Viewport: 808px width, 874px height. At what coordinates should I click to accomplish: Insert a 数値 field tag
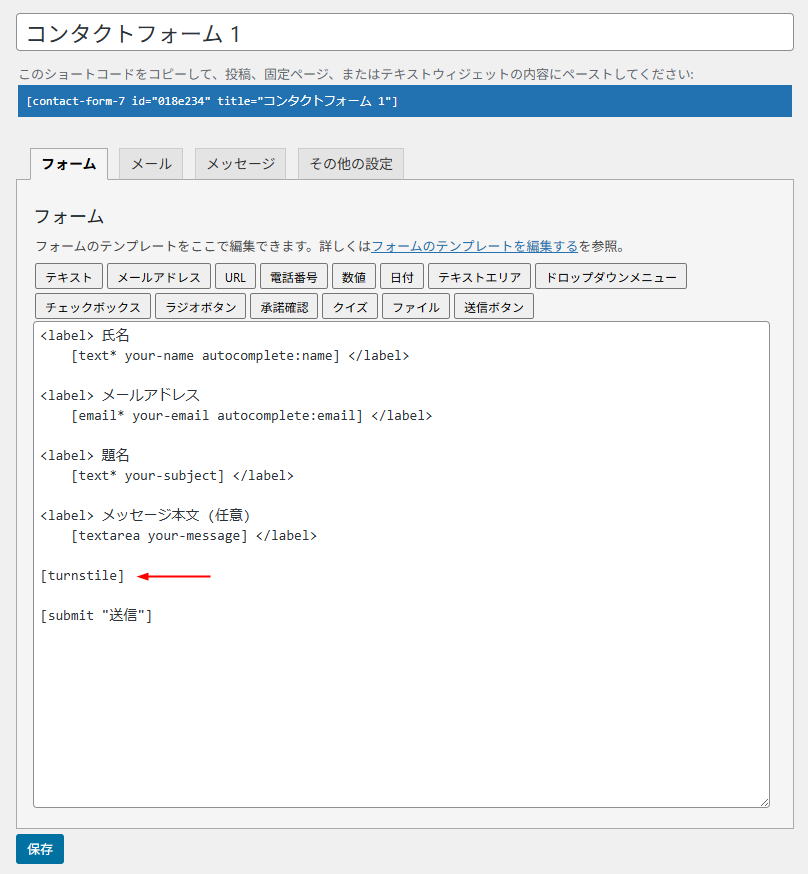tap(354, 276)
